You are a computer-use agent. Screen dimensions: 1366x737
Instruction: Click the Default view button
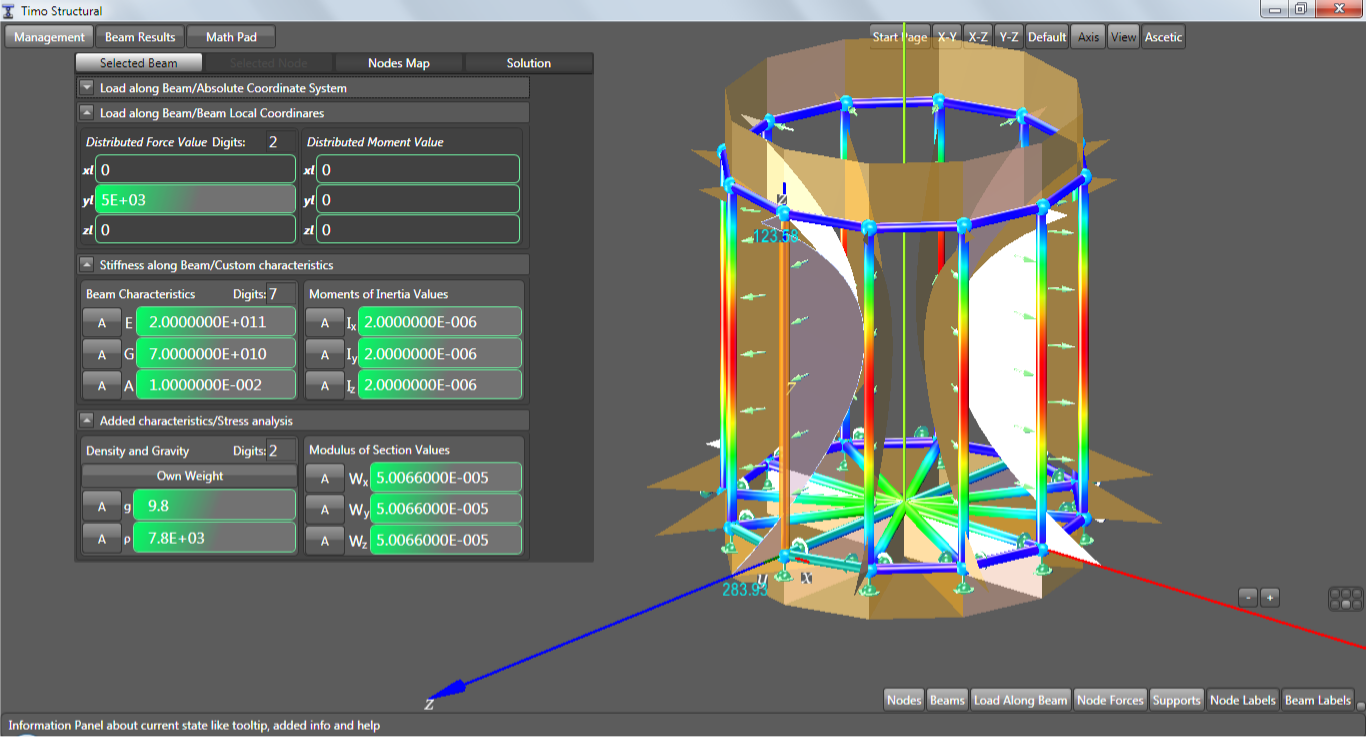(x=1046, y=36)
